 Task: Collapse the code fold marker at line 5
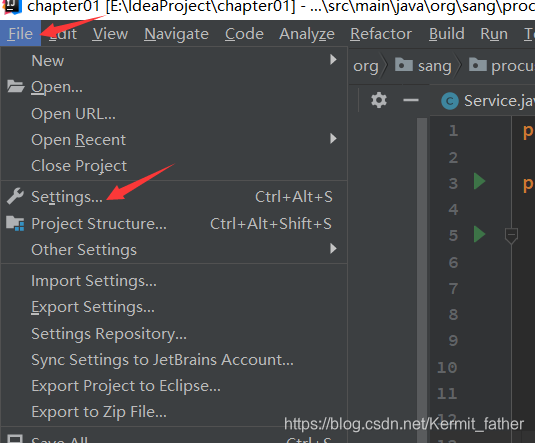click(x=511, y=236)
